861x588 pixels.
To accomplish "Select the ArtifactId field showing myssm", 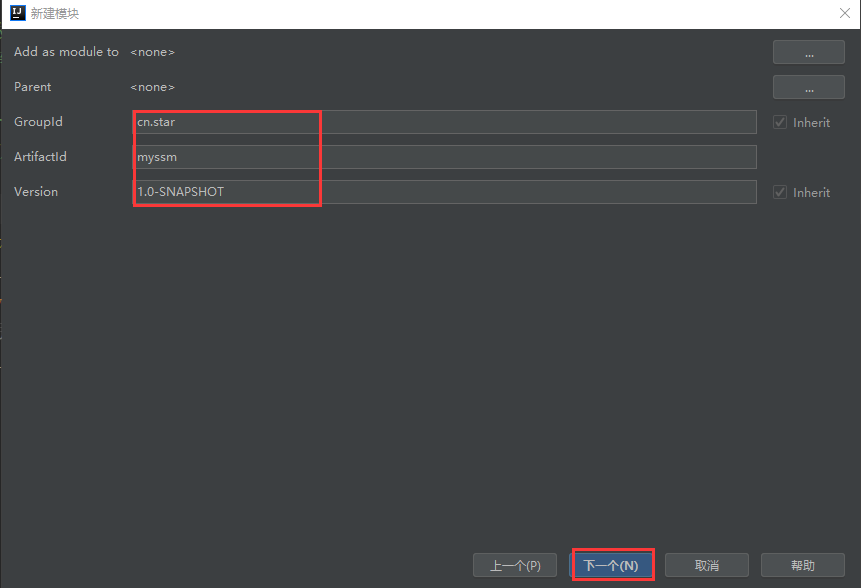I will (x=300, y=156).
